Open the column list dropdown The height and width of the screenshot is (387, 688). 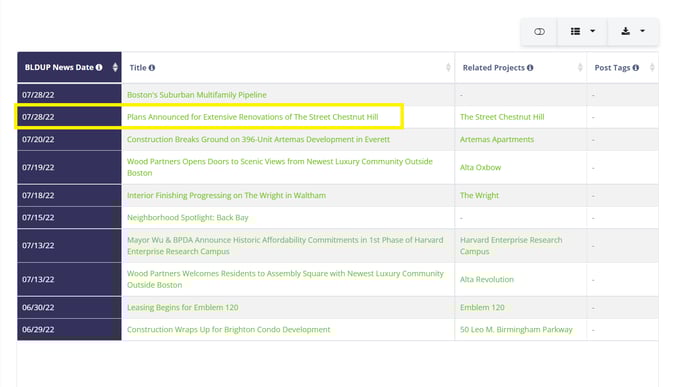[x=582, y=32]
